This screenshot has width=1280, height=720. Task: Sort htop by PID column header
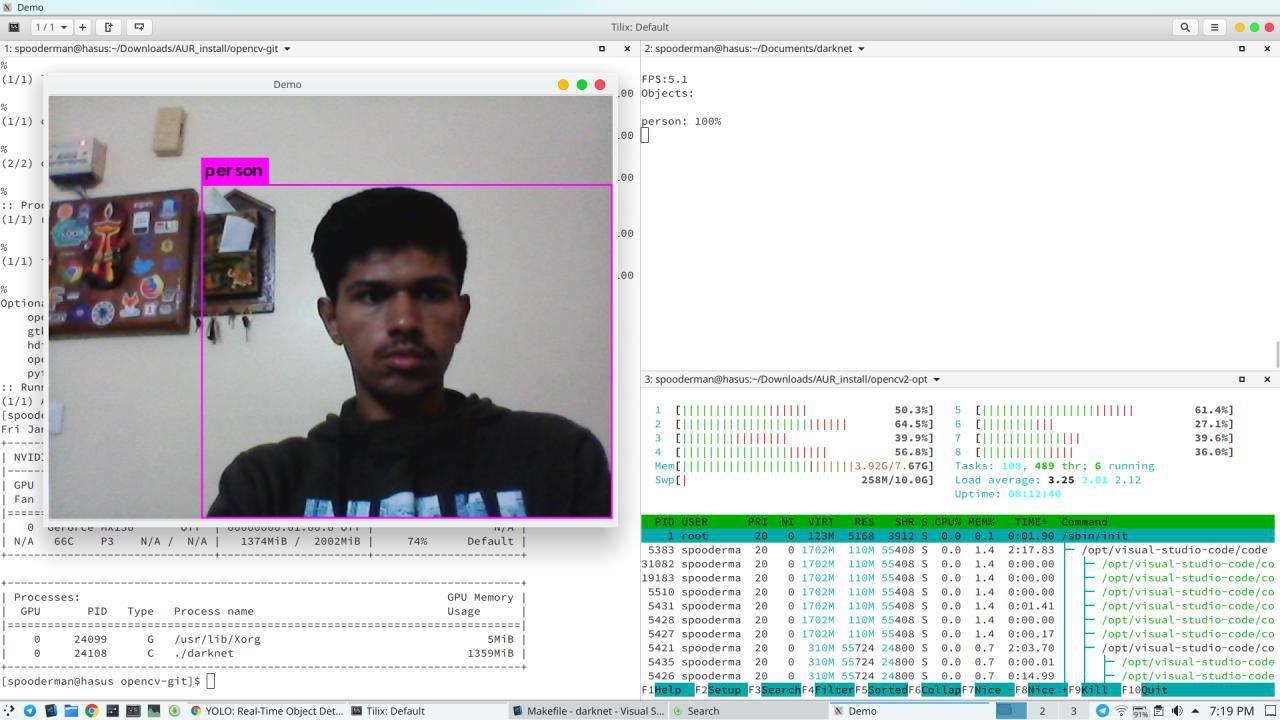click(664, 522)
